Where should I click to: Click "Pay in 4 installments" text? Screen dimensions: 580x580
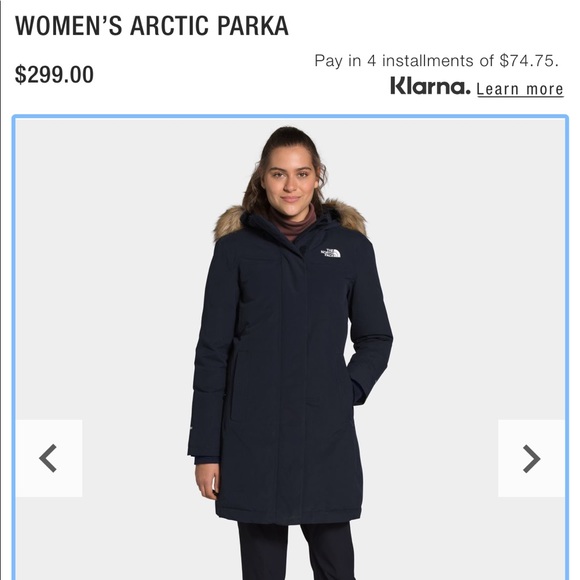tap(394, 61)
